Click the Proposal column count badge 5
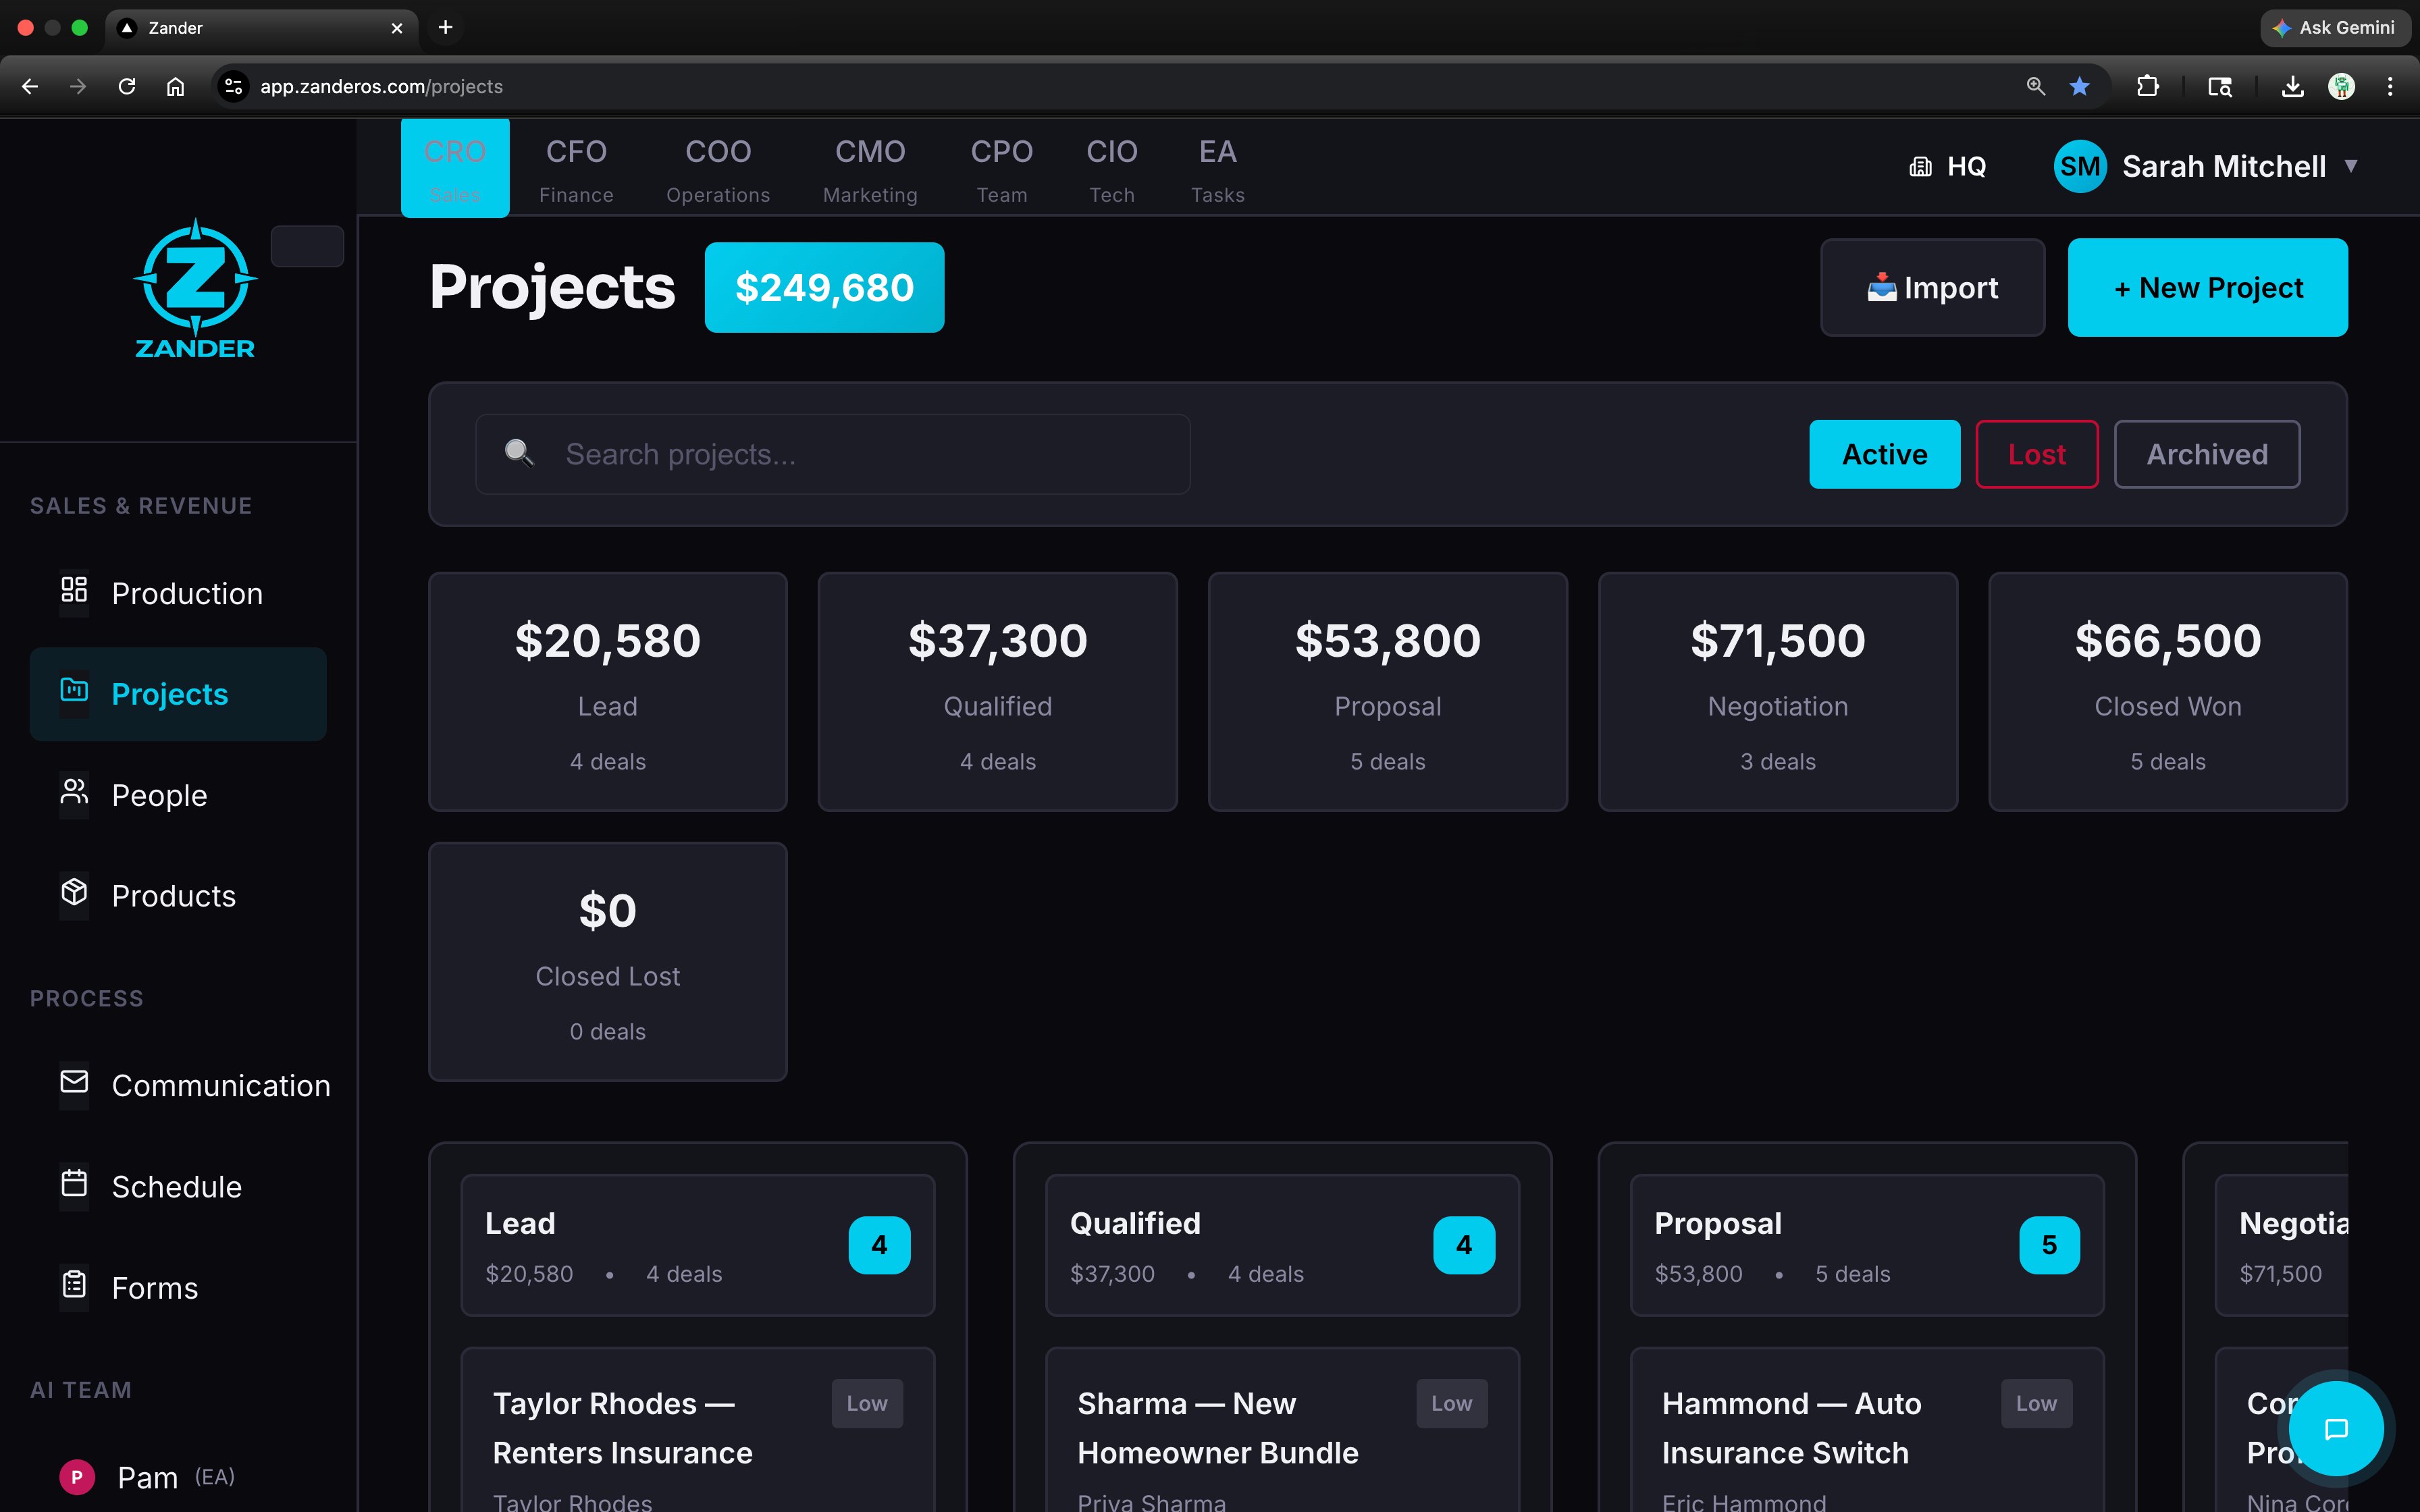Screen dimensions: 2420x1512 2049,1245
